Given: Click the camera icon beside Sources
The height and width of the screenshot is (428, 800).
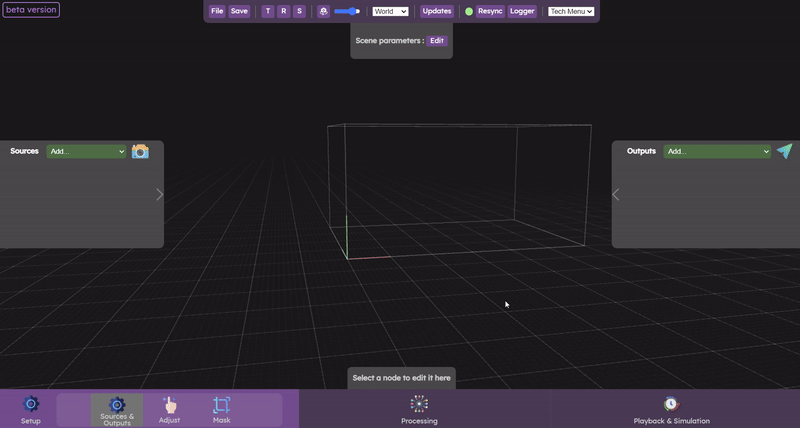Looking at the screenshot, I should [x=140, y=151].
